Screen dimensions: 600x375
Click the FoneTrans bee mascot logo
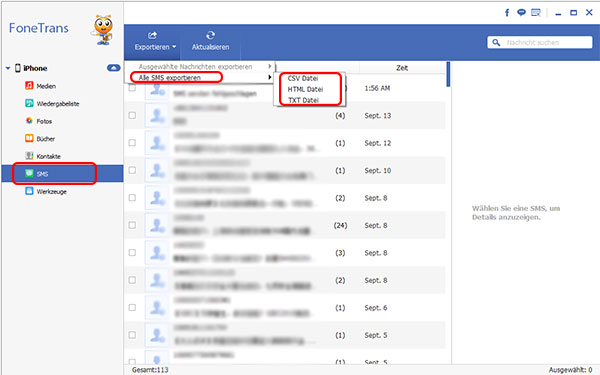click(x=103, y=30)
